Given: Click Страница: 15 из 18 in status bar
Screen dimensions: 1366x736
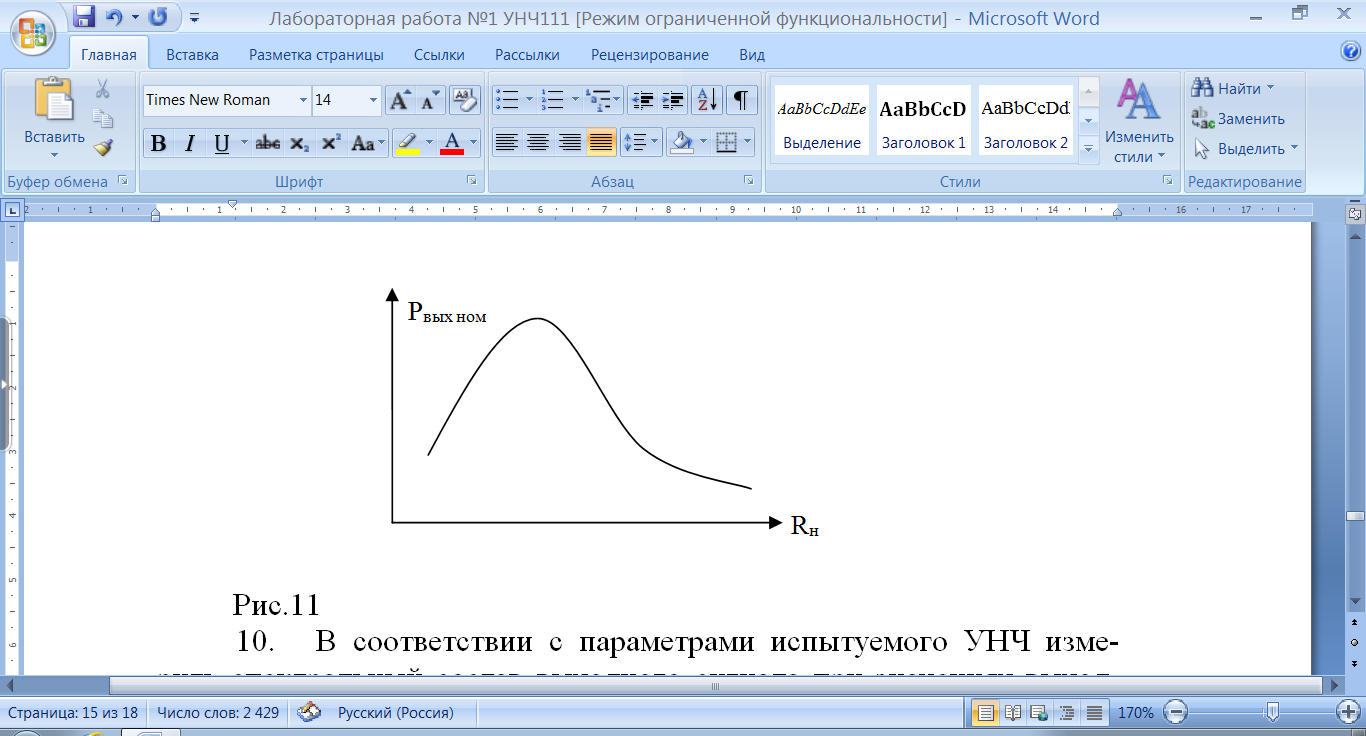Looking at the screenshot, I should coord(74,713).
